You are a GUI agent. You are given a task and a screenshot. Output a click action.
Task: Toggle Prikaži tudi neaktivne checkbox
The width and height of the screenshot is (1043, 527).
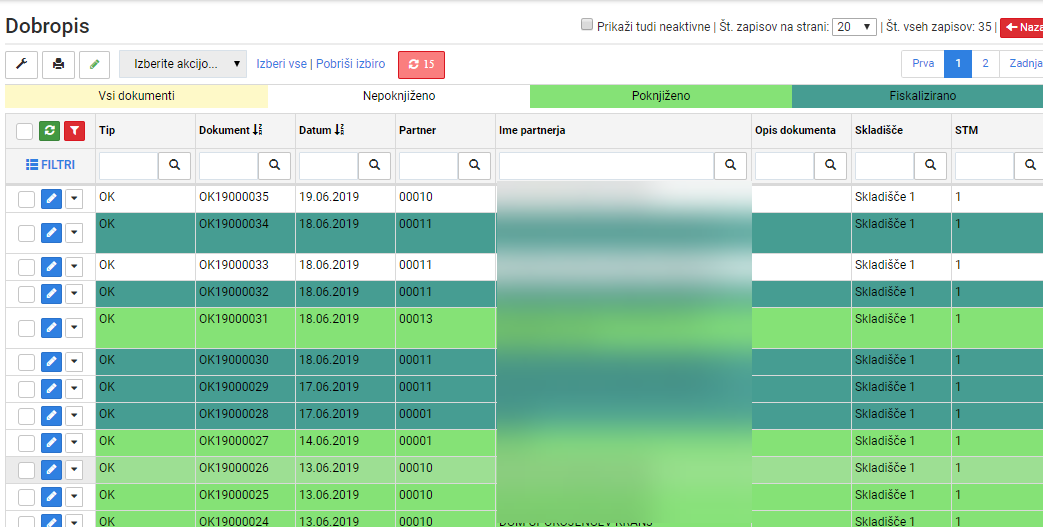[x=587, y=25]
